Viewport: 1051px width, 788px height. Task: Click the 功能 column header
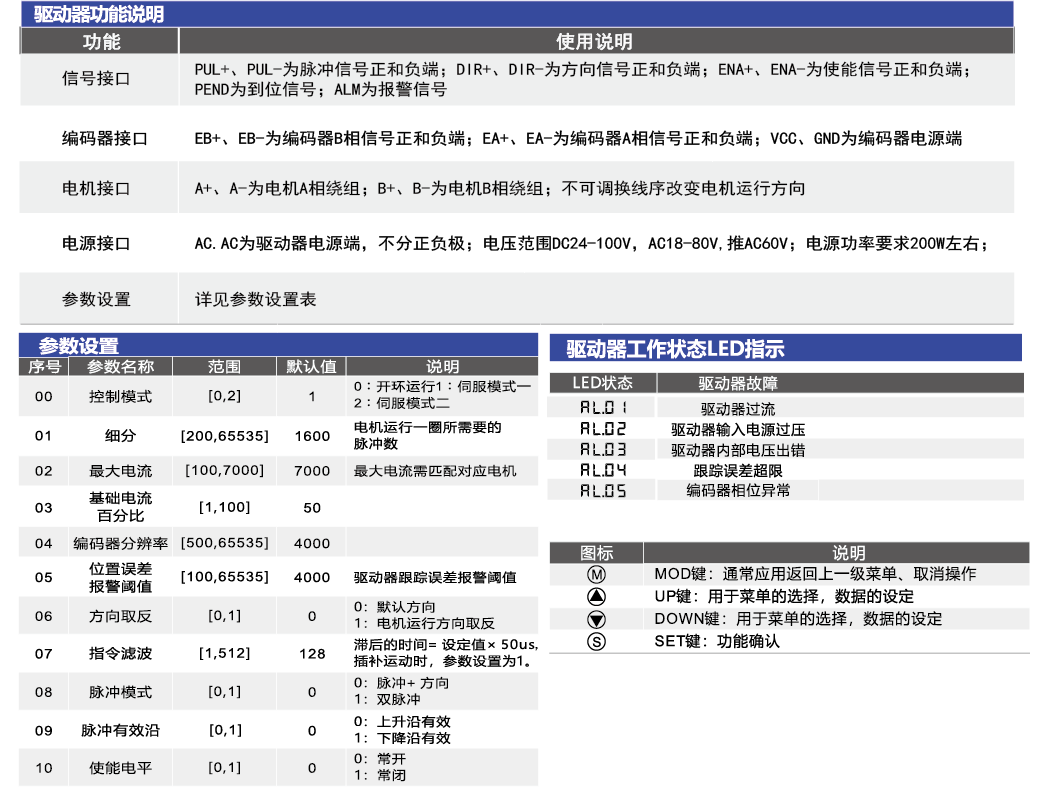[101, 42]
